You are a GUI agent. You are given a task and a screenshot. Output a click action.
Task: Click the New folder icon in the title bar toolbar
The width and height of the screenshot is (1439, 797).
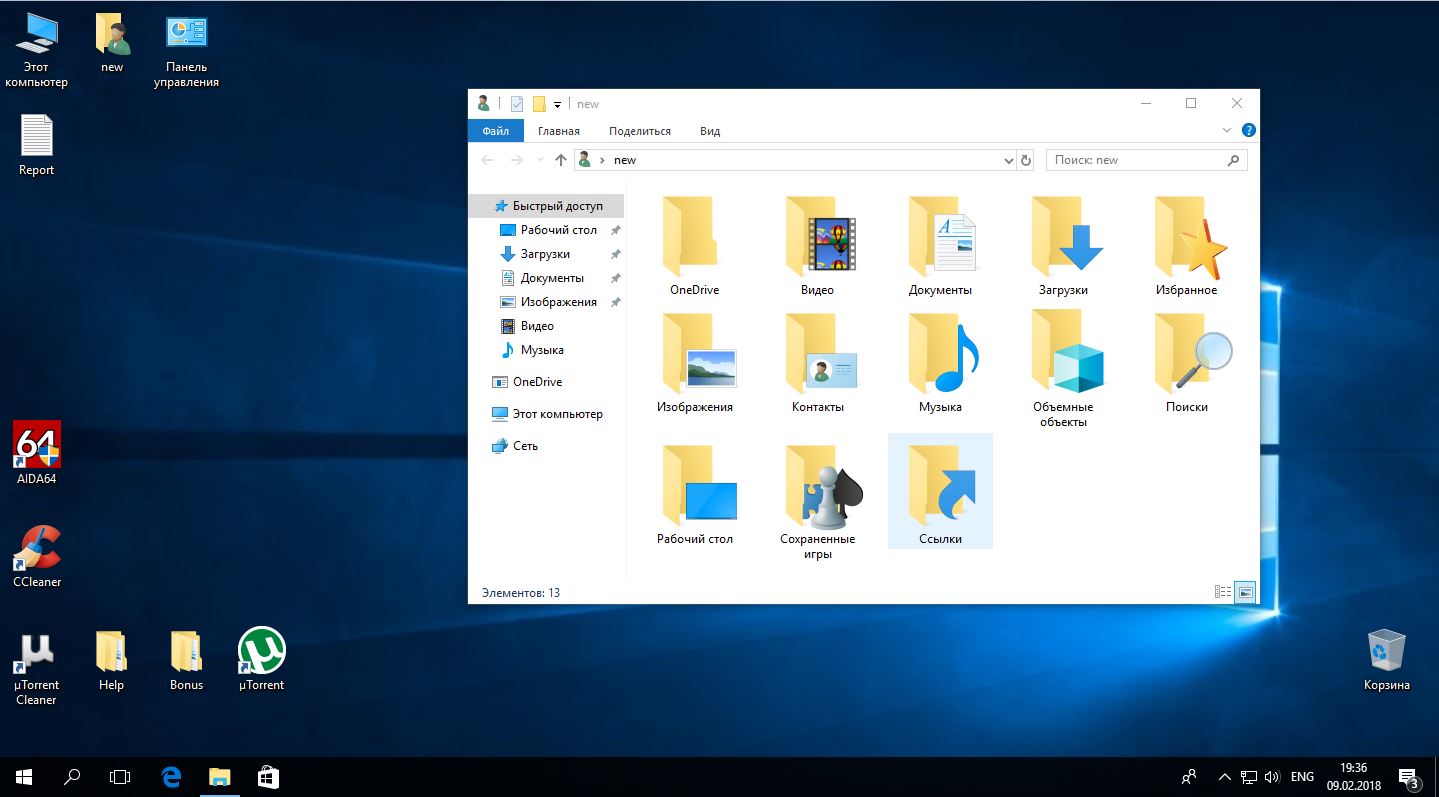(x=539, y=104)
